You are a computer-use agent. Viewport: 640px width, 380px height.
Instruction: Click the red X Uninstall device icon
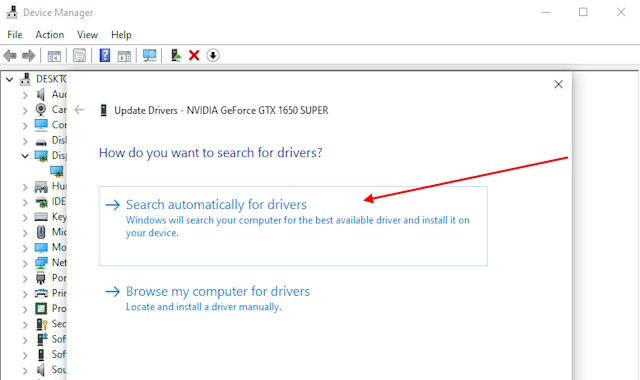click(x=194, y=55)
